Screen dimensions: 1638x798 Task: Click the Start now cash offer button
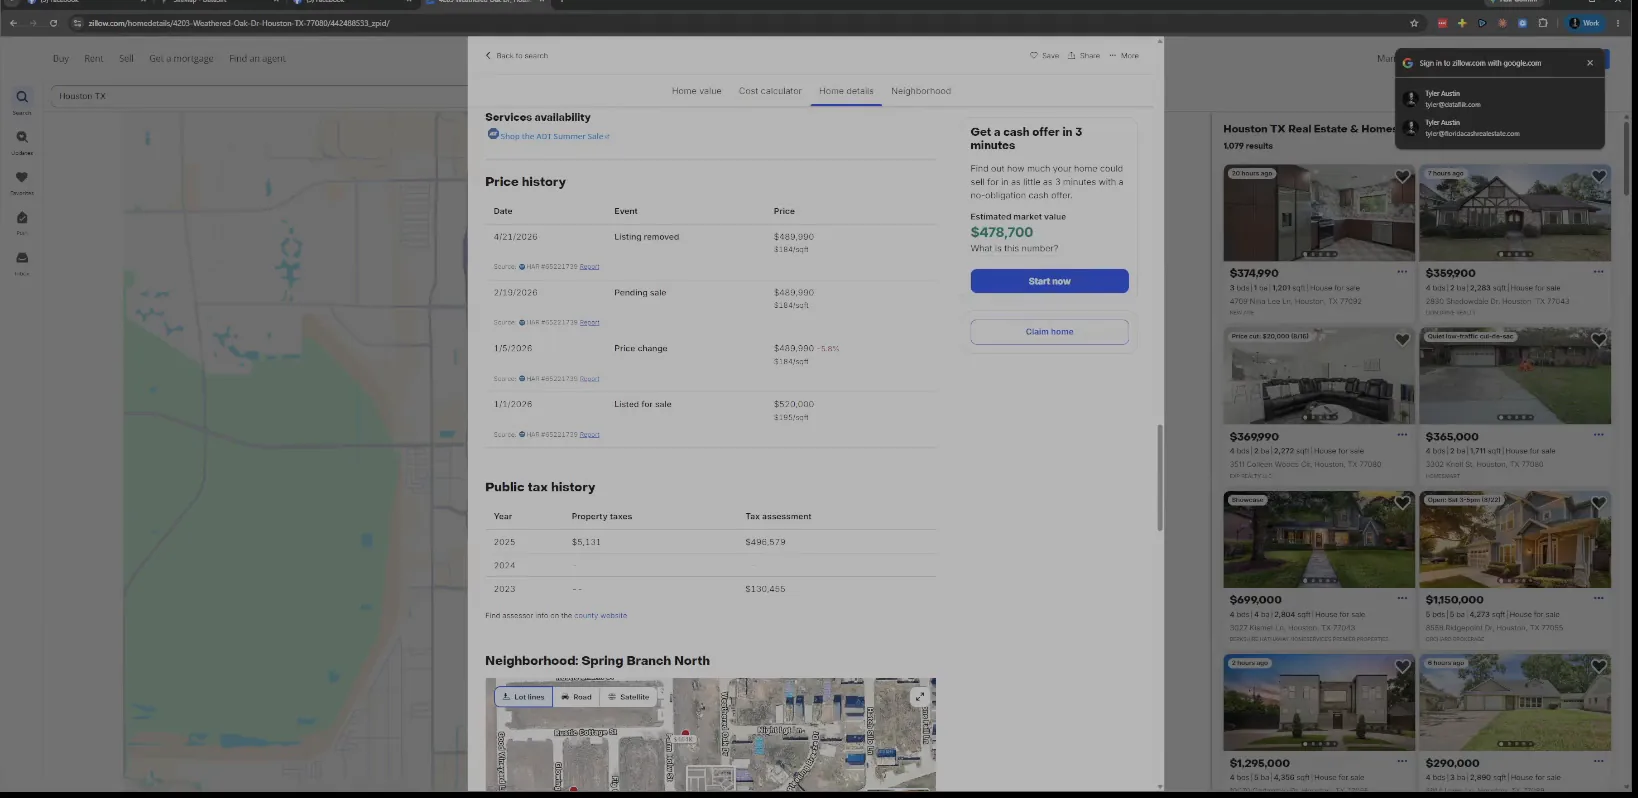[1049, 281]
